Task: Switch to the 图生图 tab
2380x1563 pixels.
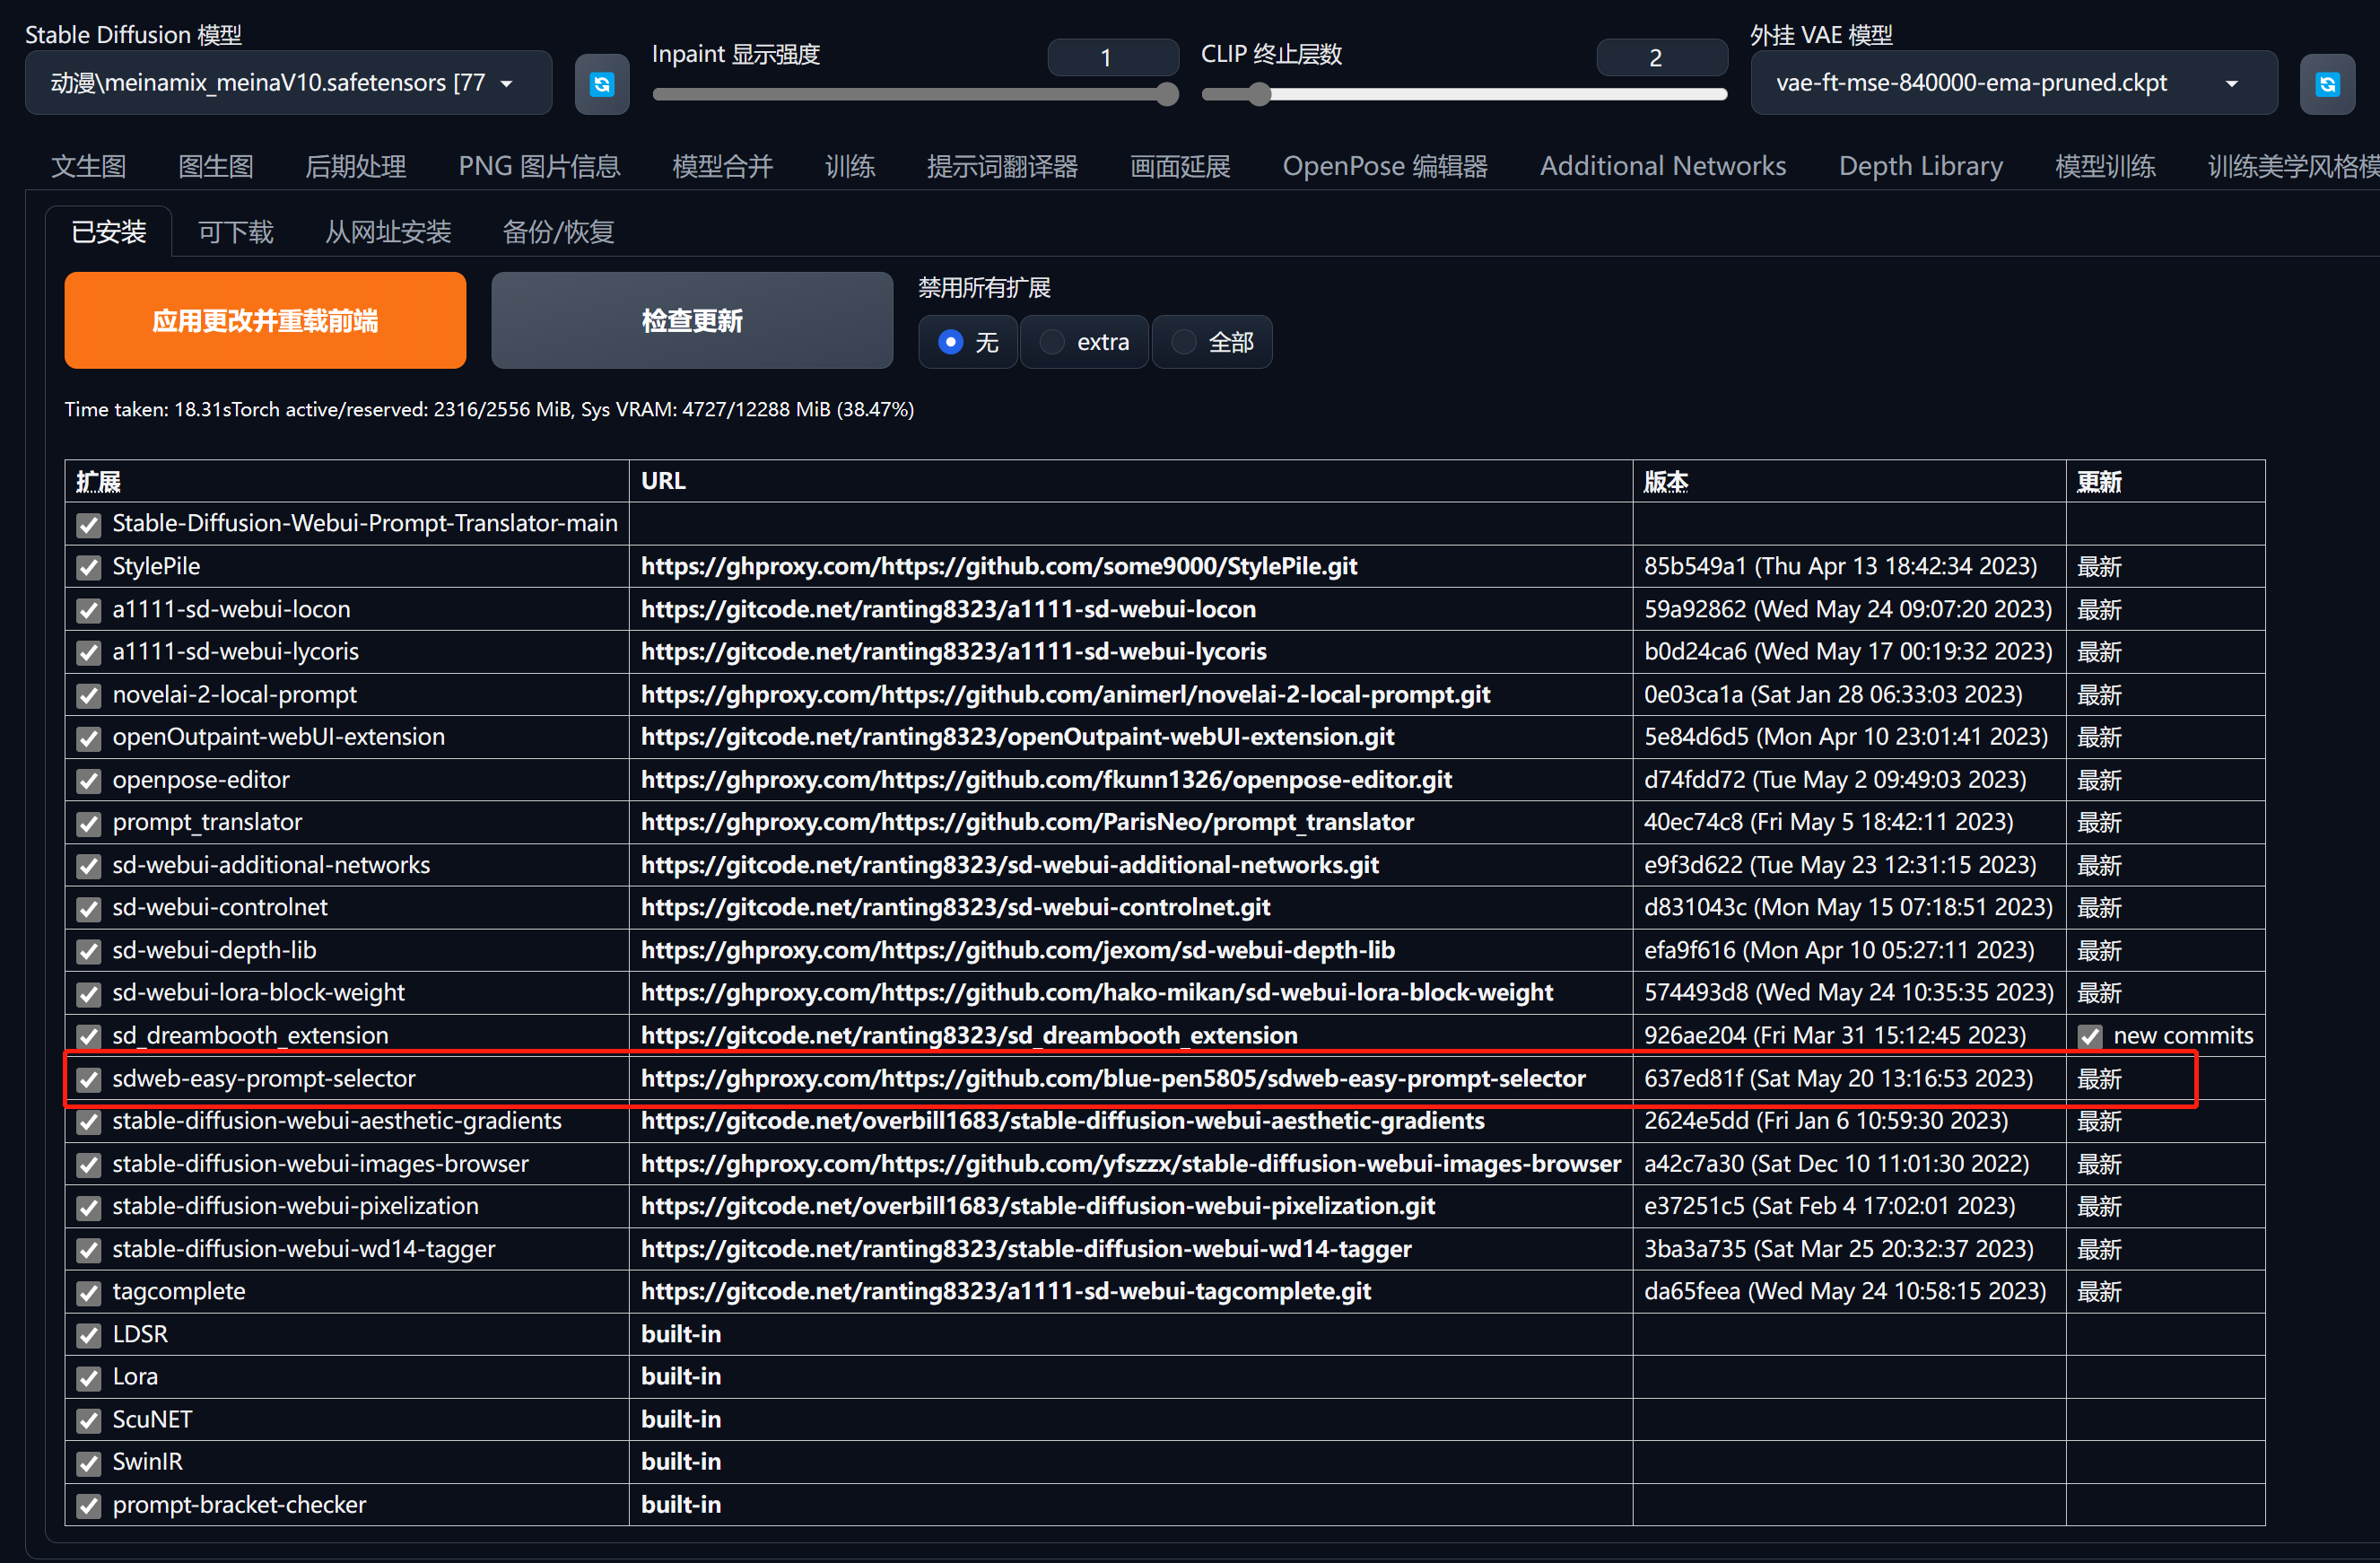Action: pos(215,166)
